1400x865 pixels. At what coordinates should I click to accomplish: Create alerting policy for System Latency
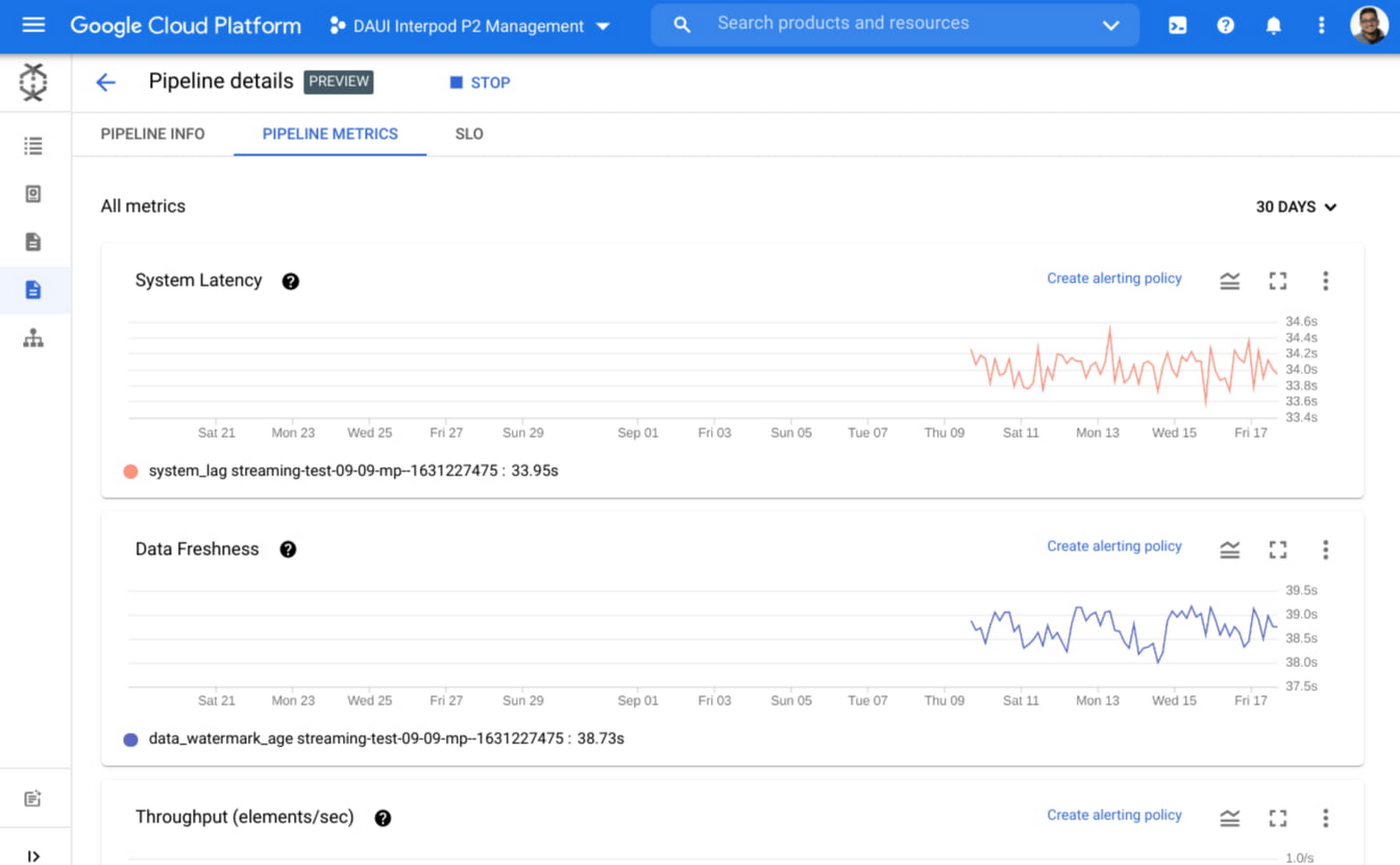1114,278
